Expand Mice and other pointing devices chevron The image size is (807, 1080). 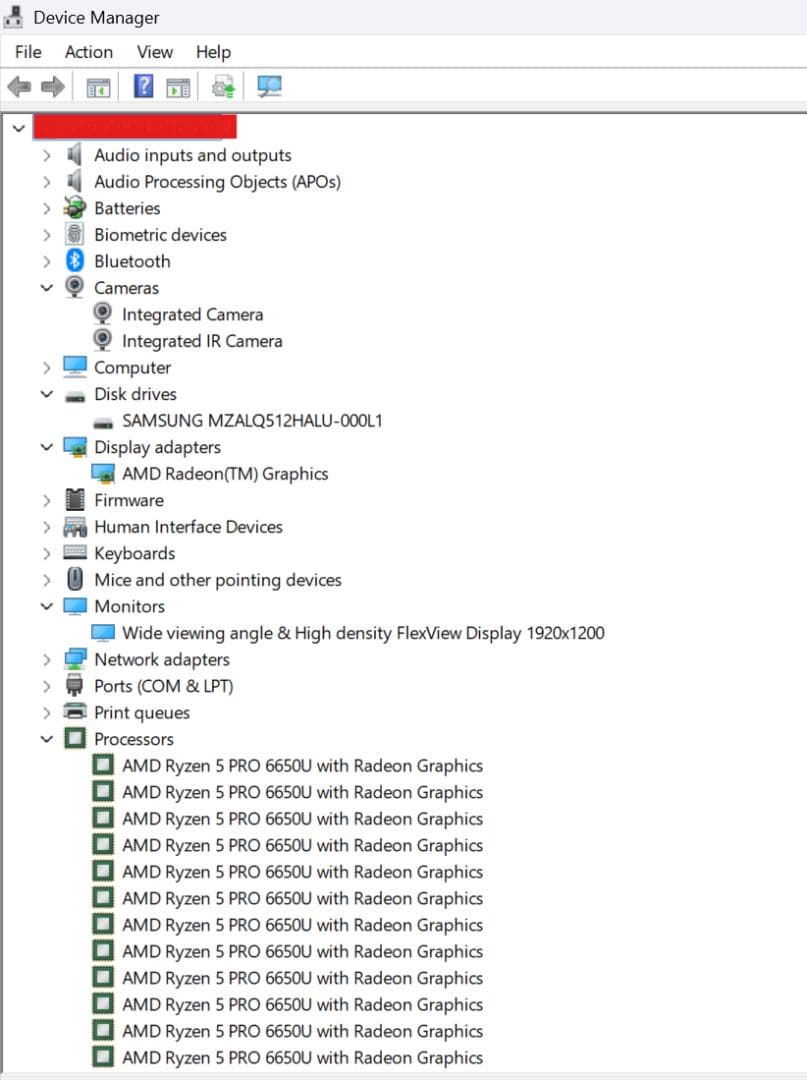pos(46,581)
